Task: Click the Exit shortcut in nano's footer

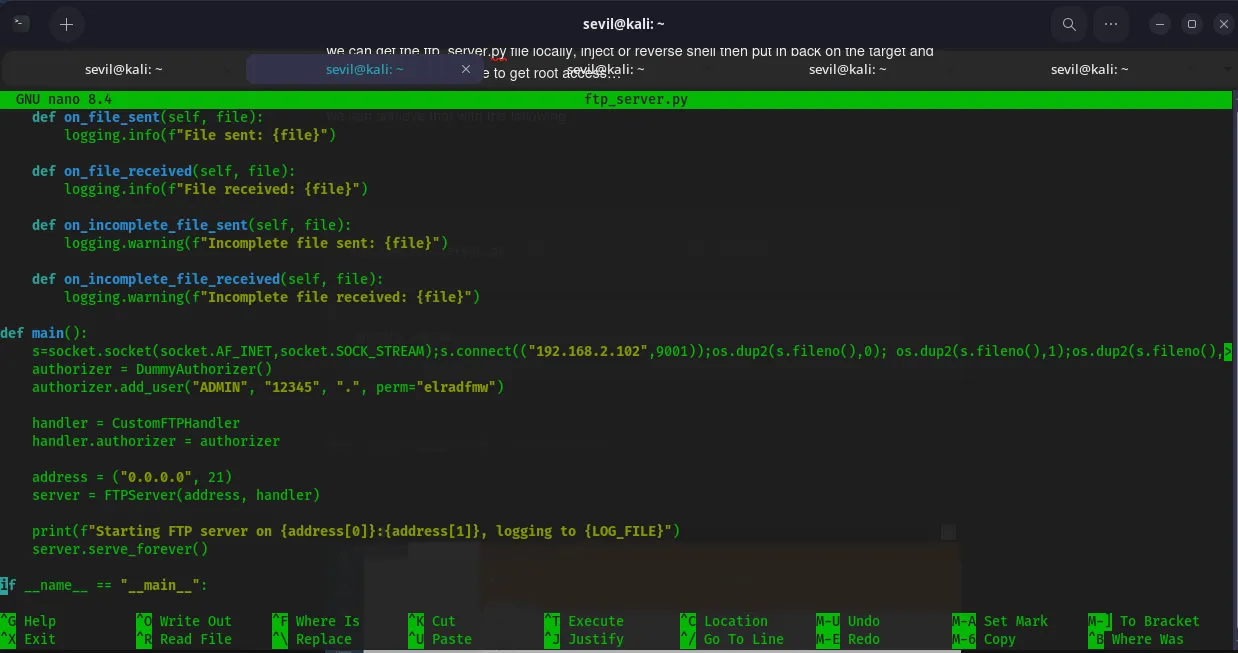Action: click(40, 639)
